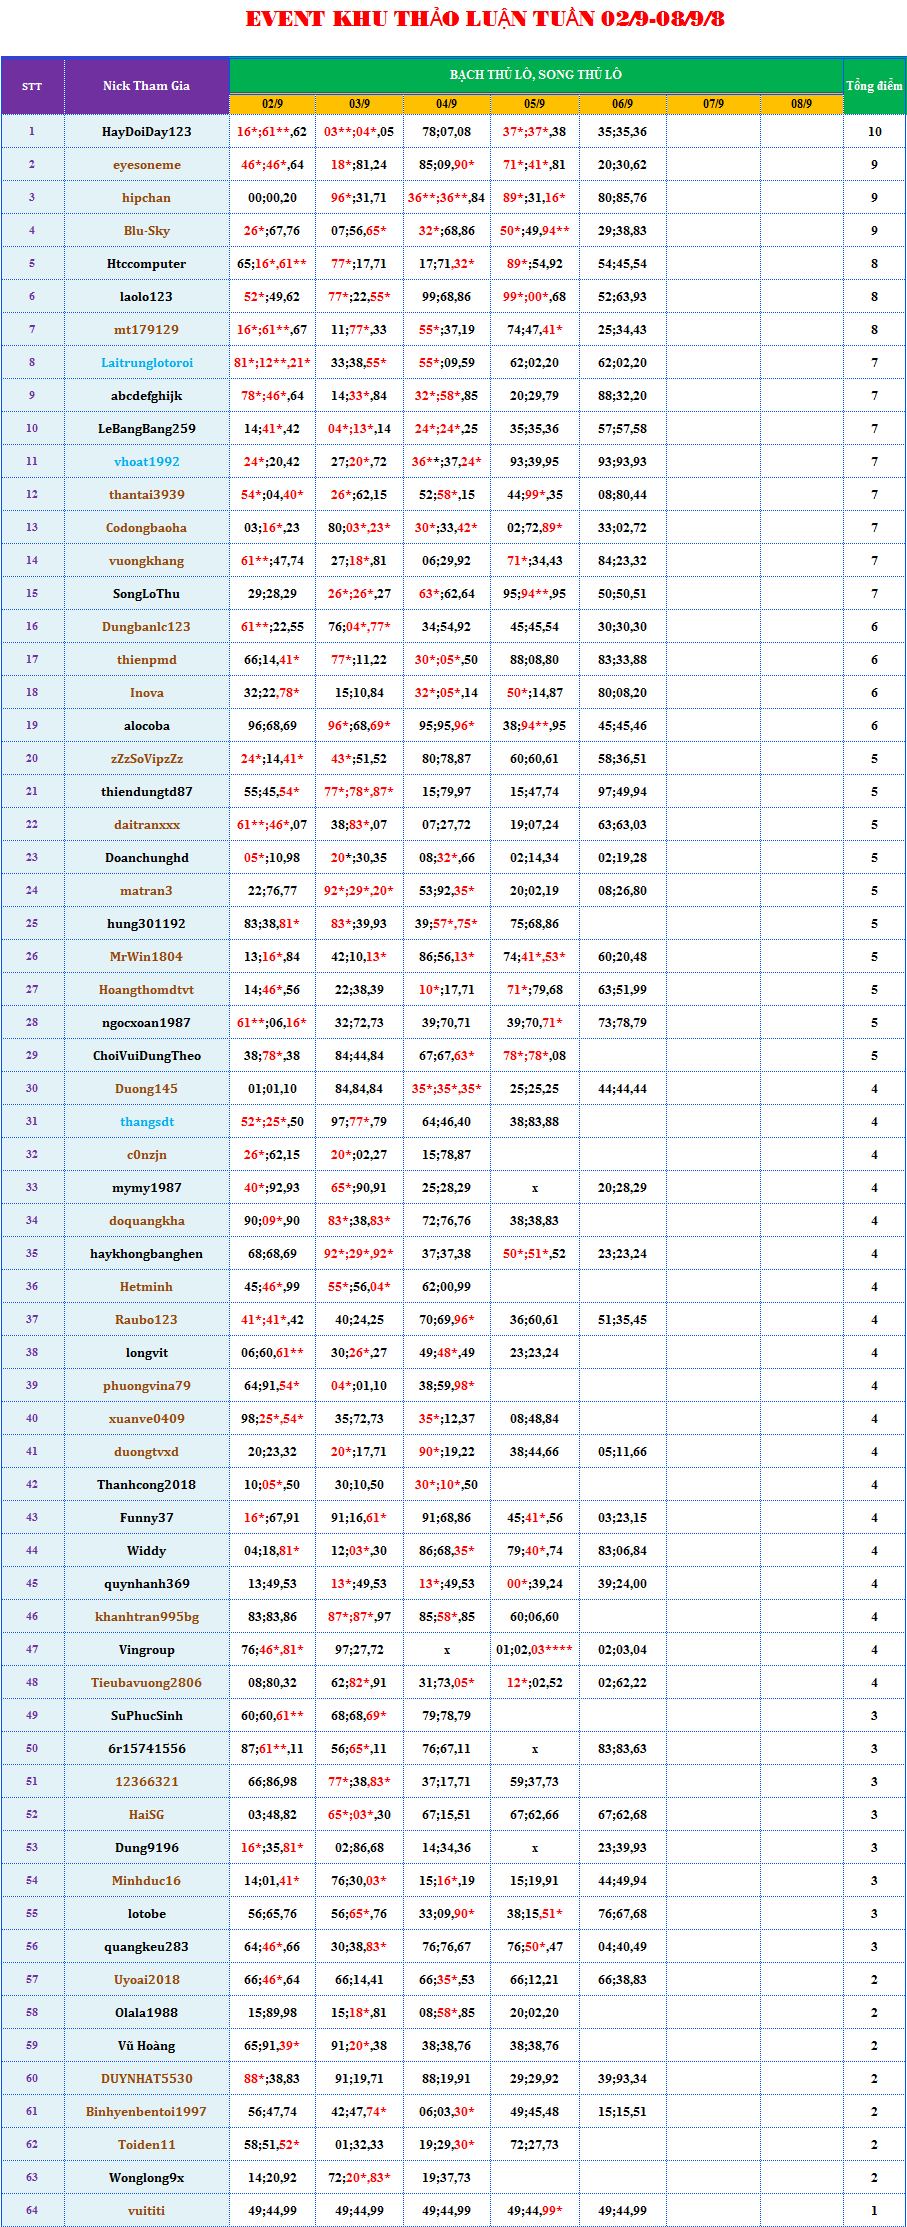Viewport: 907px width, 2227px height.
Task: Click the HayDoiDay123 nickname
Action: (x=146, y=132)
